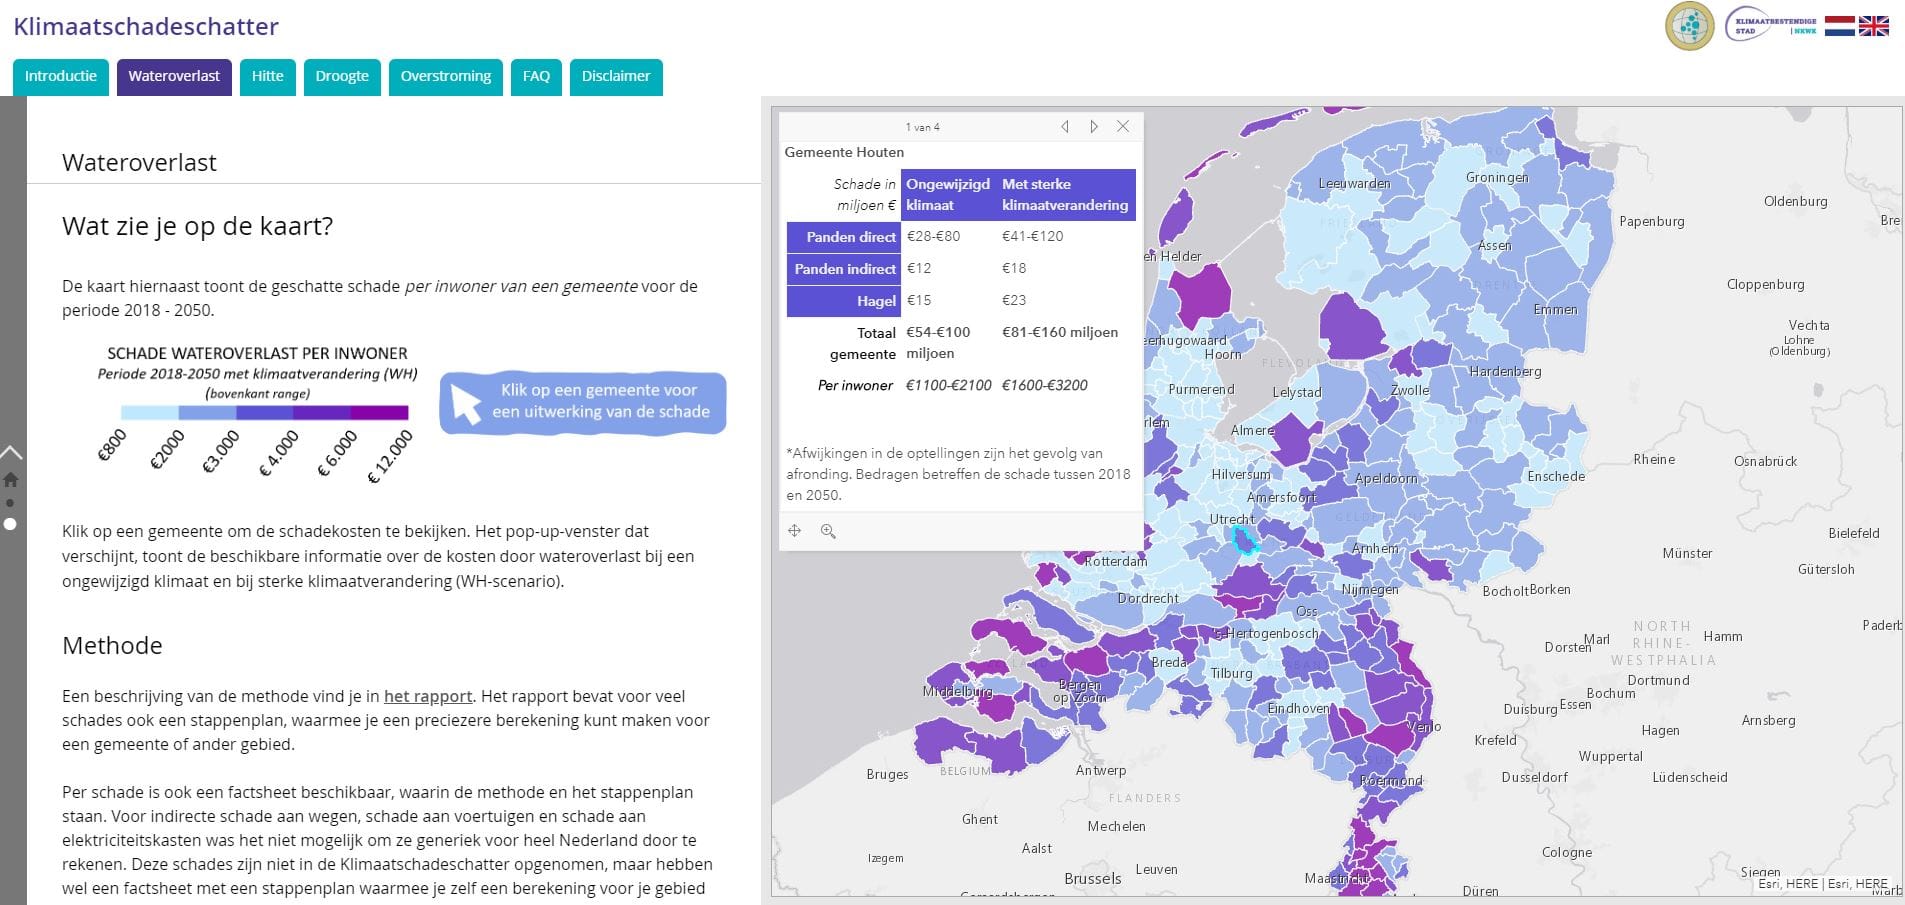Click the up chevron in side navigation
This screenshot has width=1905, height=905.
11,452
